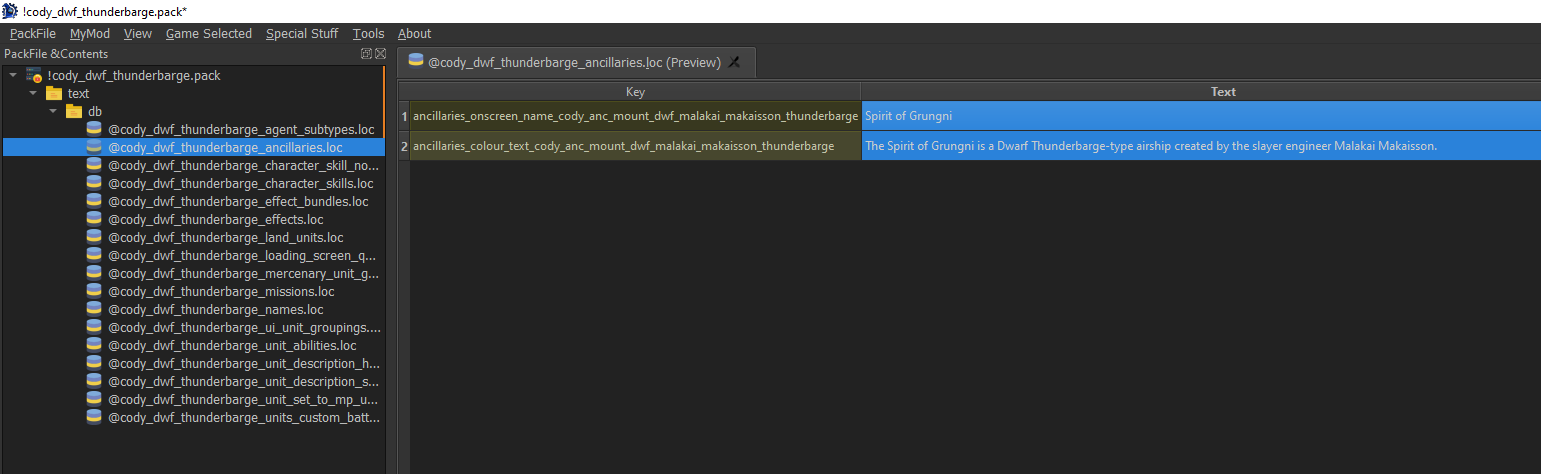Screen dimensions: 1541x474
Task: Click the effects.loc database icon
Action: (x=94, y=219)
